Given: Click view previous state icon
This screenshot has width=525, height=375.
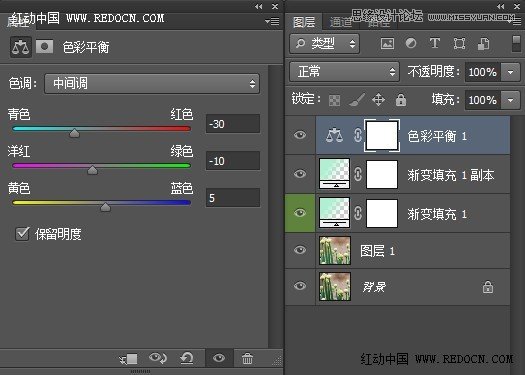Looking at the screenshot, I should coord(158,358).
